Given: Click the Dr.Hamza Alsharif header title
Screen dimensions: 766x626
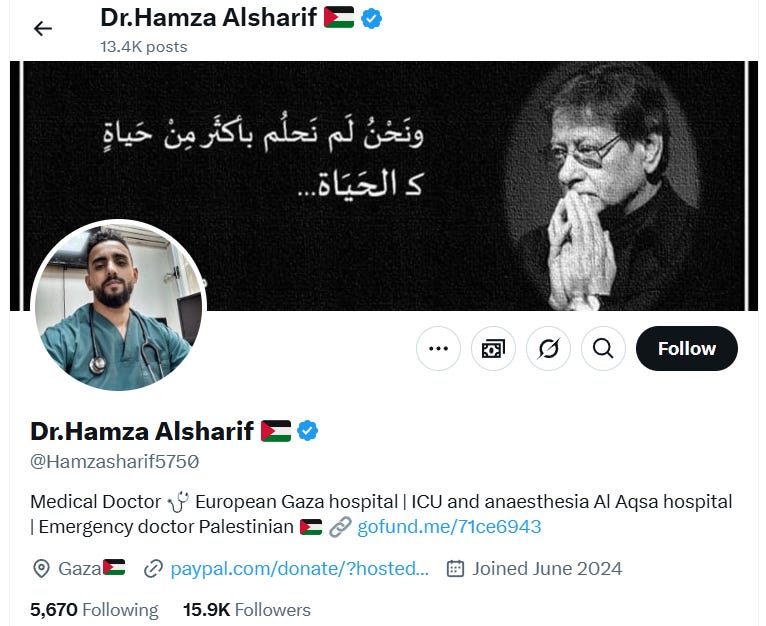Looking at the screenshot, I should tap(209, 18).
